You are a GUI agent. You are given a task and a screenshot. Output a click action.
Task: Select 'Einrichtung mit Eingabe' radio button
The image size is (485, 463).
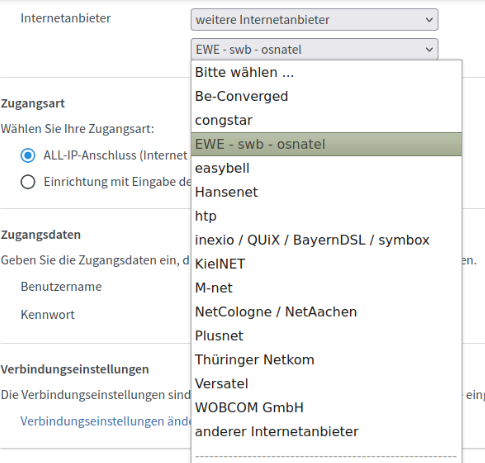click(28, 182)
